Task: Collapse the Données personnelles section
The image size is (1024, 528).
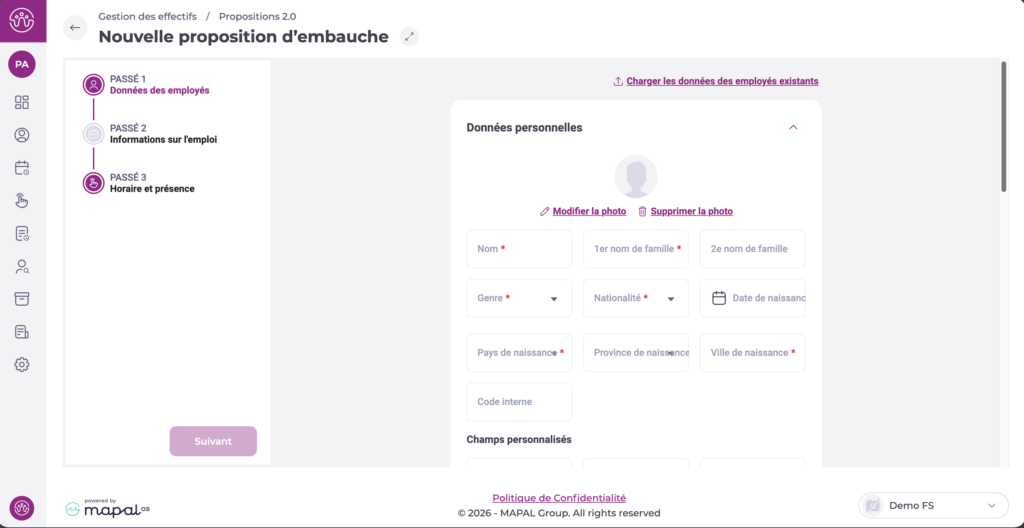Action: pyautogui.click(x=793, y=128)
